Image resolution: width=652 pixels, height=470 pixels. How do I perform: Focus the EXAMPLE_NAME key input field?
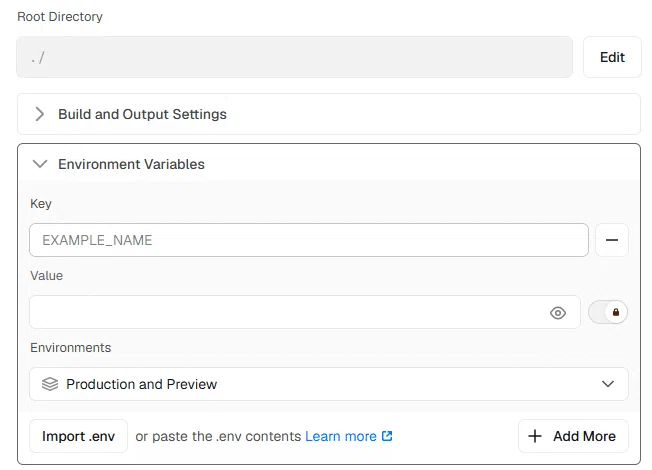click(x=309, y=240)
